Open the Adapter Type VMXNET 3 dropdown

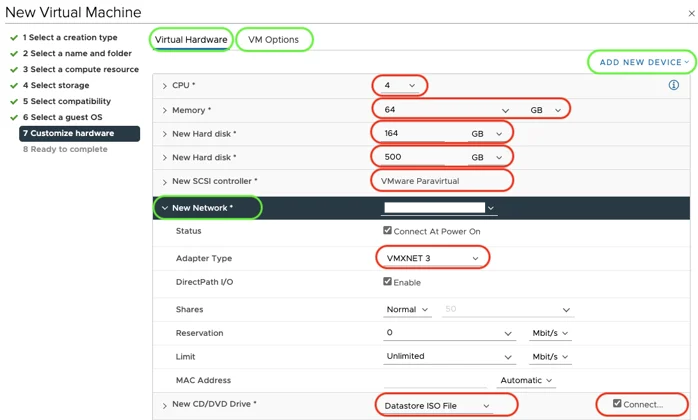(432, 258)
